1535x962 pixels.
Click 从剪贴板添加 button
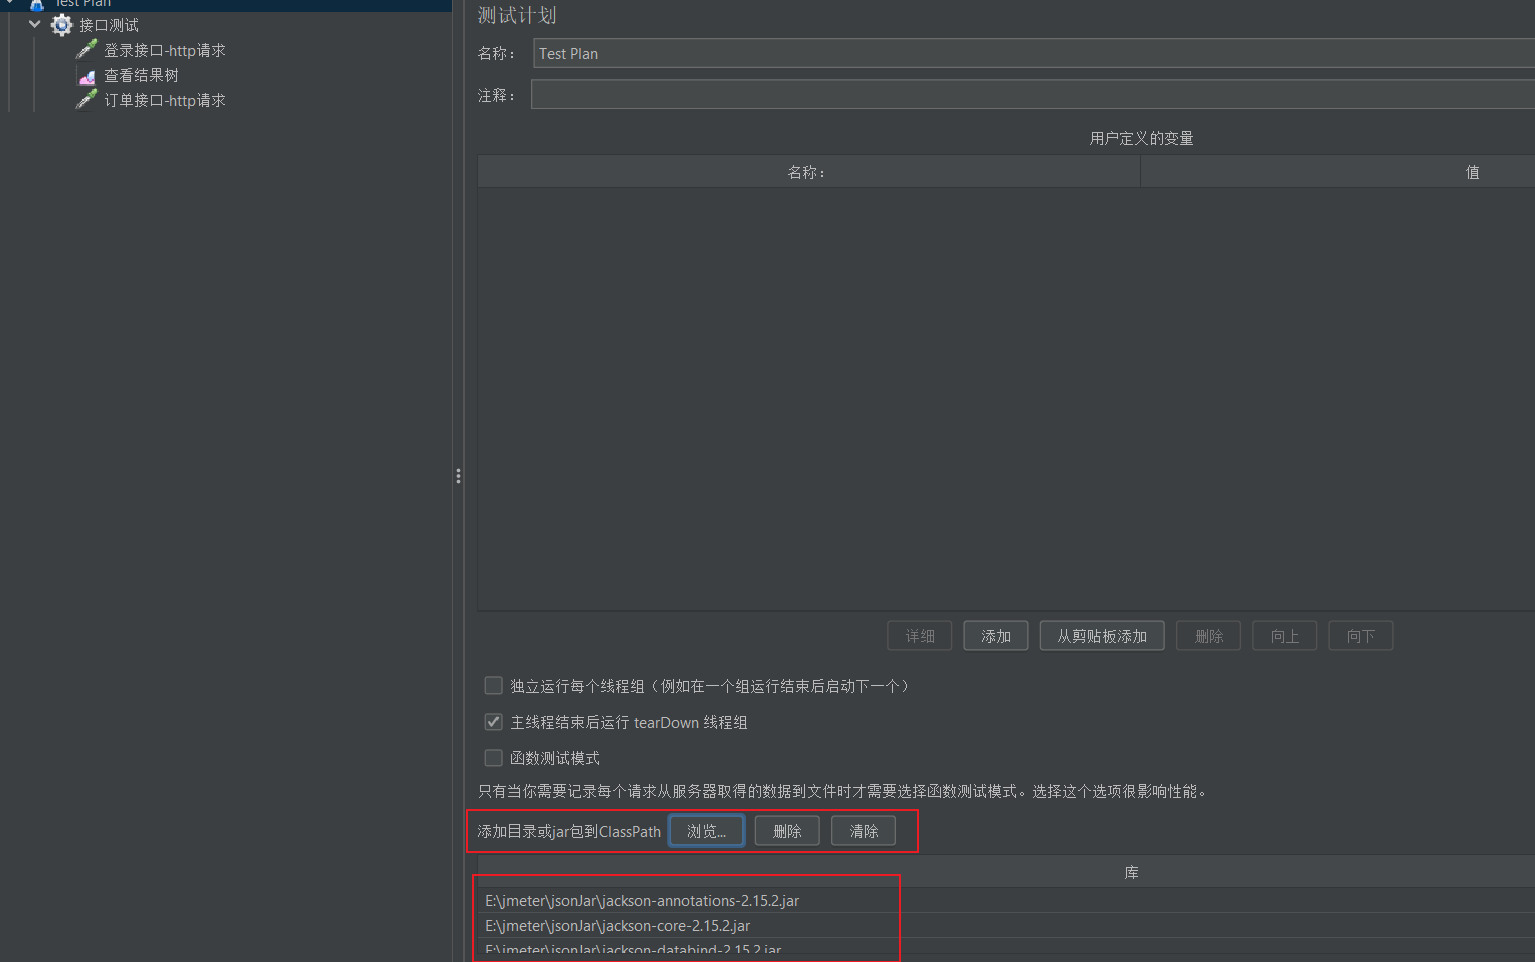1102,636
